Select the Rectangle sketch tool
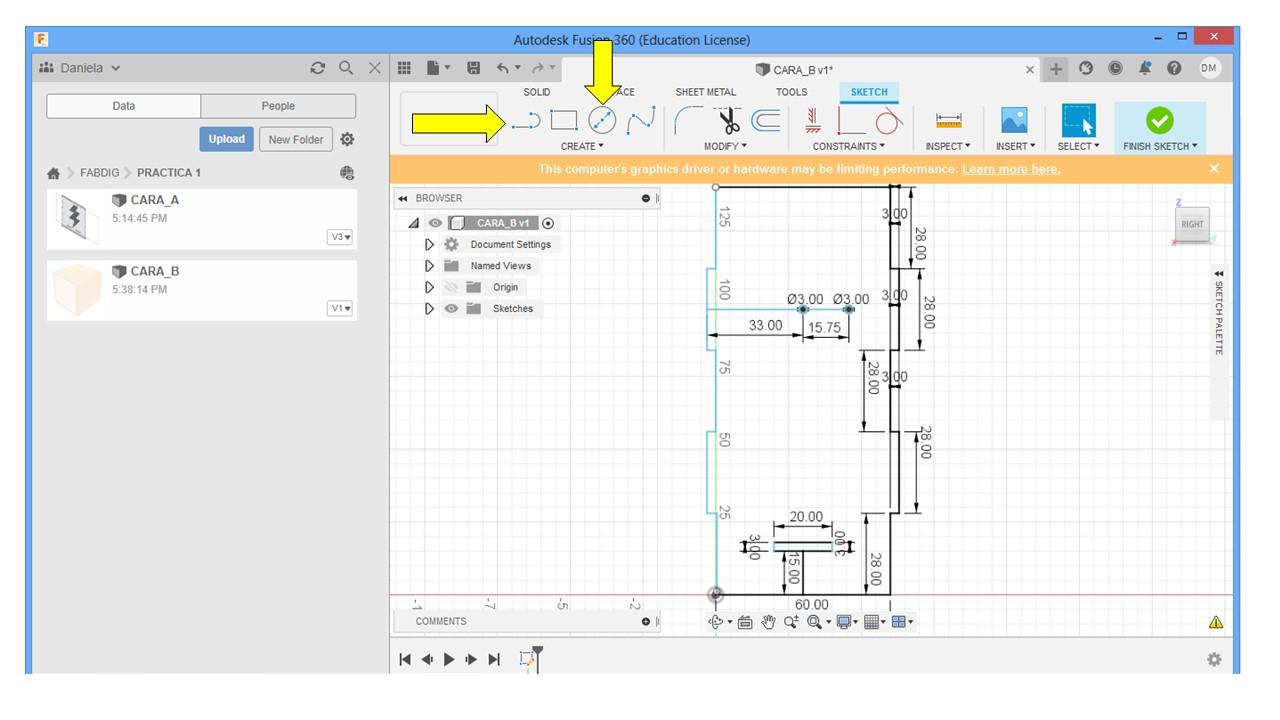 564,120
